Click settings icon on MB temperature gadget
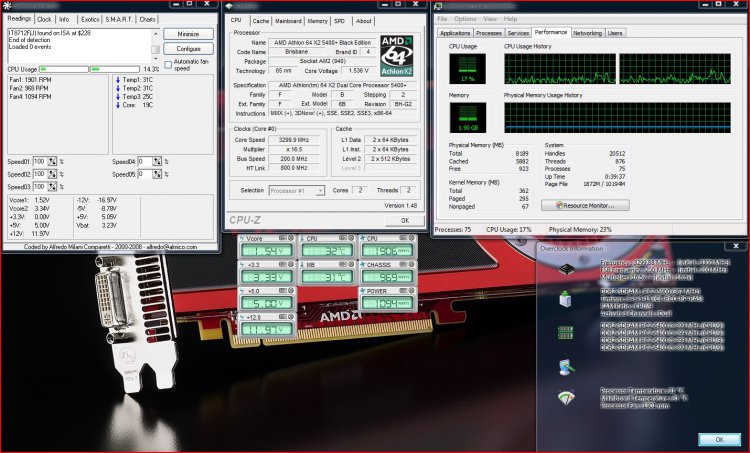Image resolution: width=750 pixels, height=453 pixels. click(x=343, y=265)
